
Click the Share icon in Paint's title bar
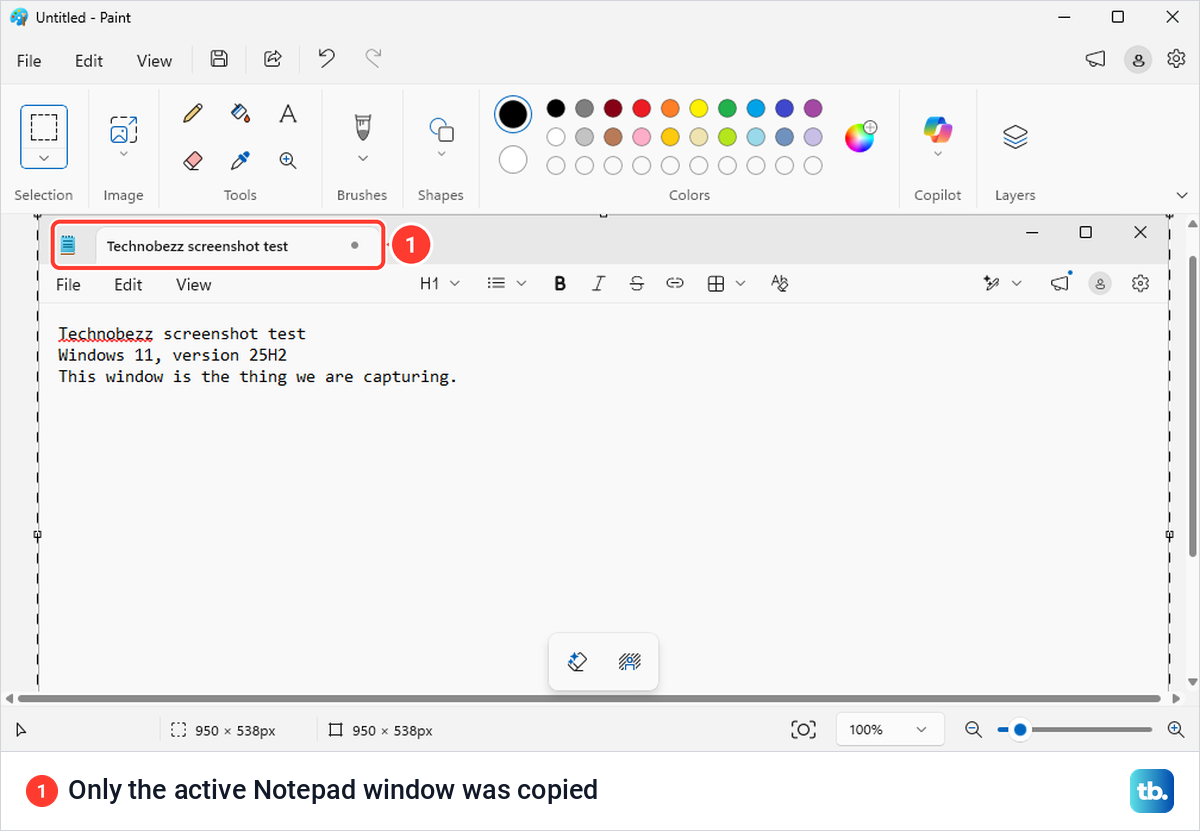(272, 59)
